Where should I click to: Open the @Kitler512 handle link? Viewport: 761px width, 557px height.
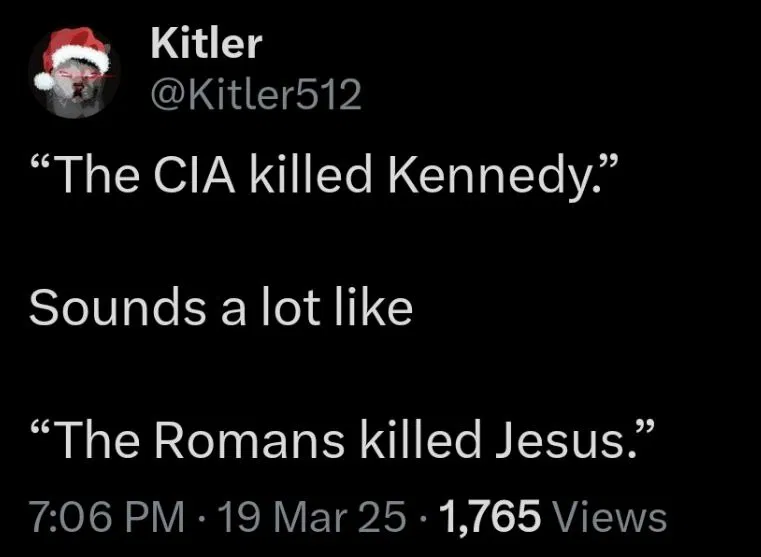pos(254,95)
